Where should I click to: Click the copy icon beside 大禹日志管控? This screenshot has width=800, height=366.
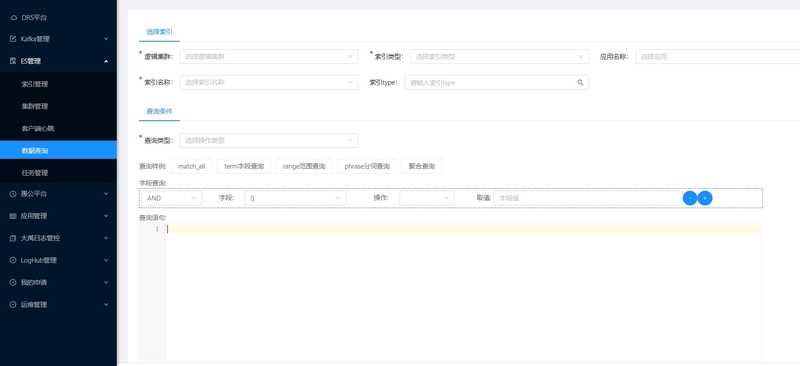point(13,238)
